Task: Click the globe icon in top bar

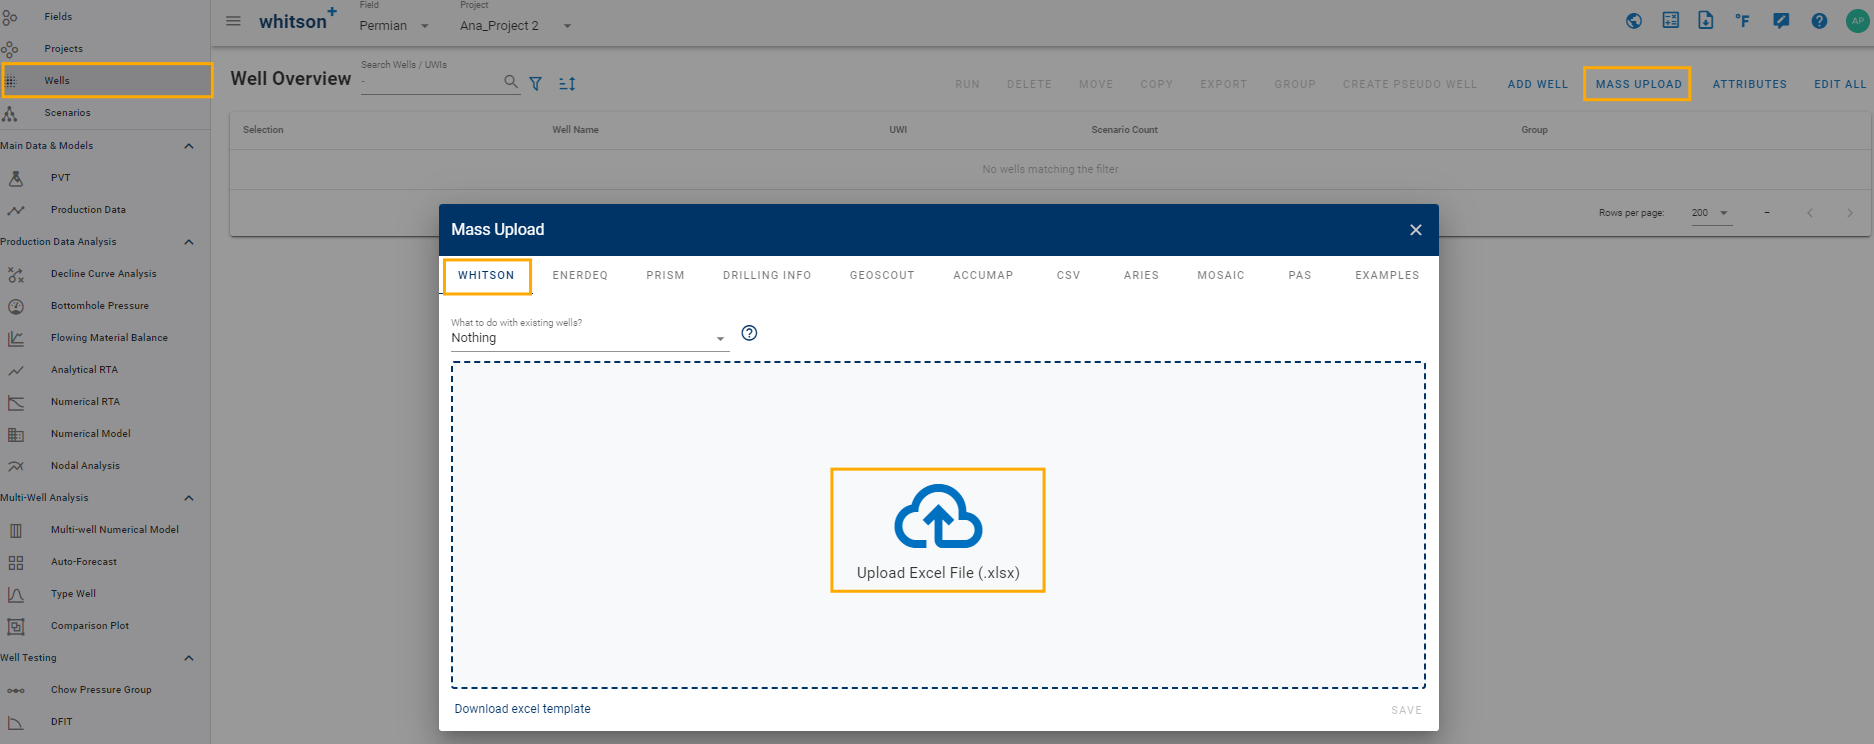Action: click(1634, 20)
